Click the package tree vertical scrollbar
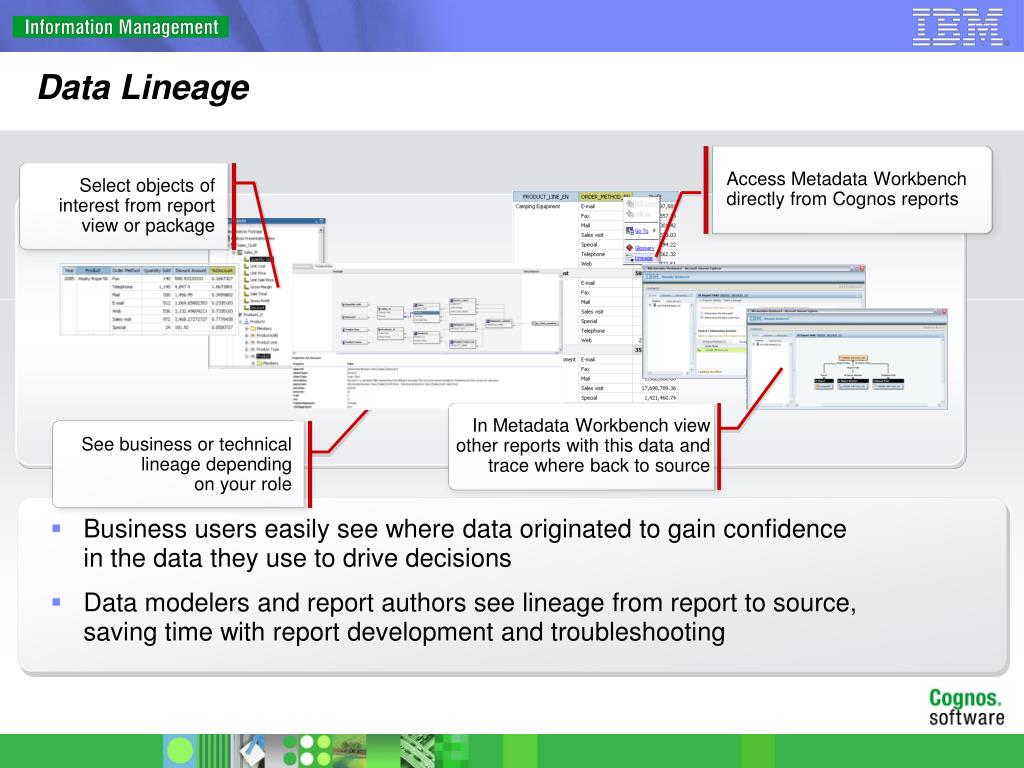 click(321, 245)
